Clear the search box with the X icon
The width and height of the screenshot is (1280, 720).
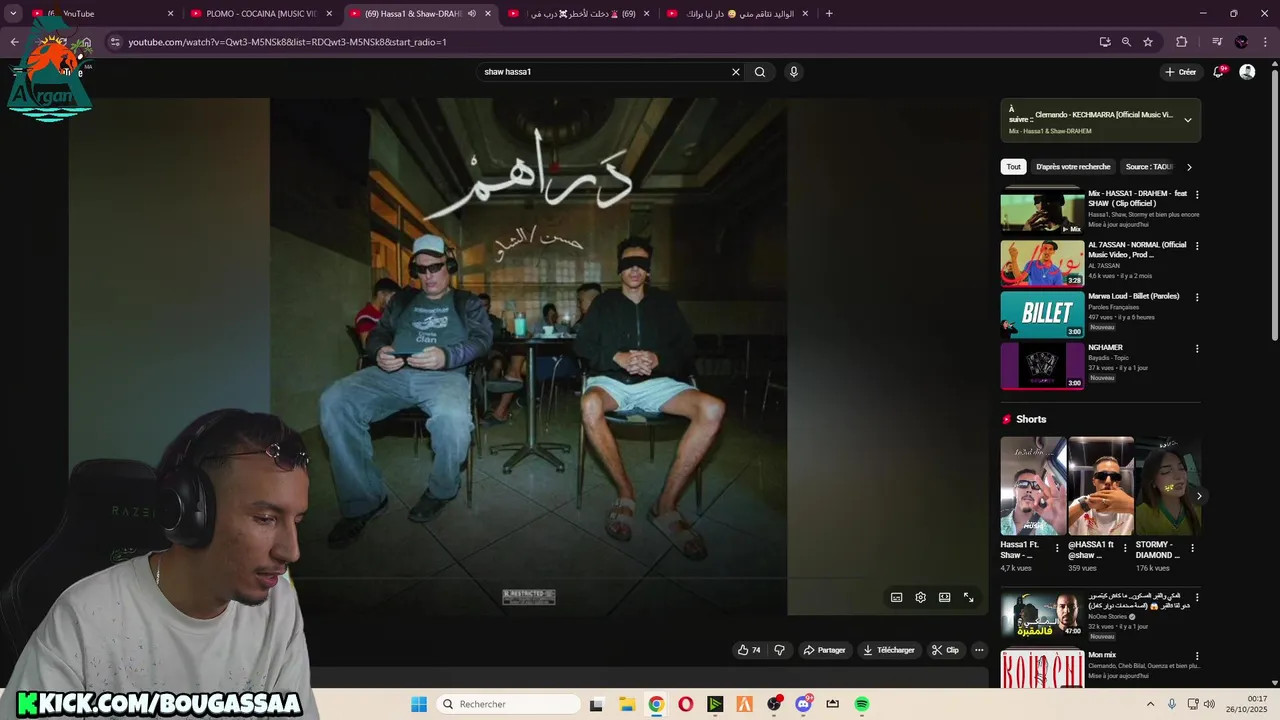pos(736,72)
